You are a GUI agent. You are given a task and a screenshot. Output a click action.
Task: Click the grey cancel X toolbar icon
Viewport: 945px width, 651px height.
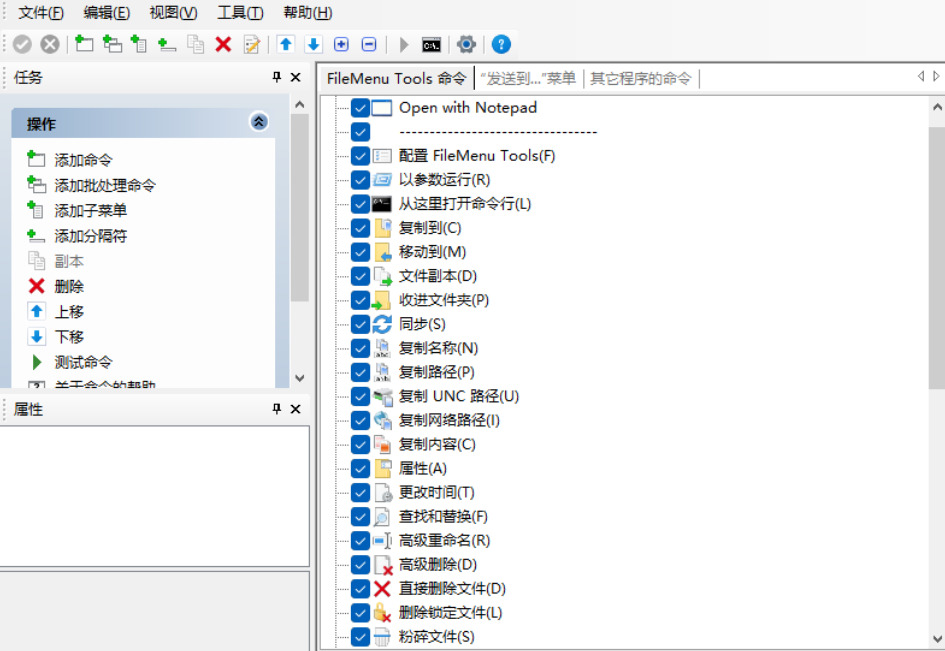(50, 44)
